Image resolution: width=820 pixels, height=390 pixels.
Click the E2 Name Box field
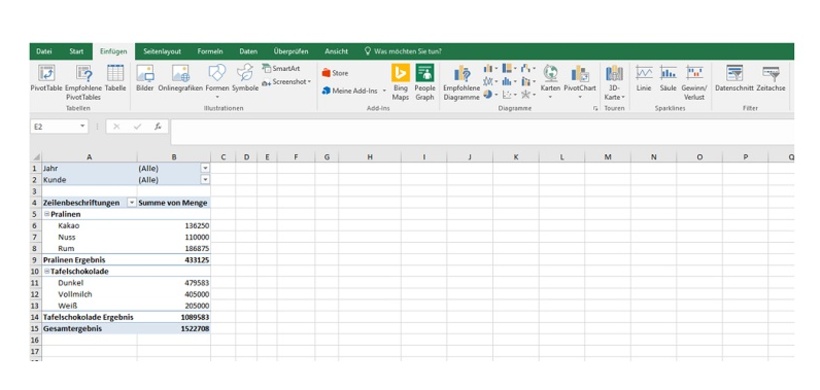(54, 127)
